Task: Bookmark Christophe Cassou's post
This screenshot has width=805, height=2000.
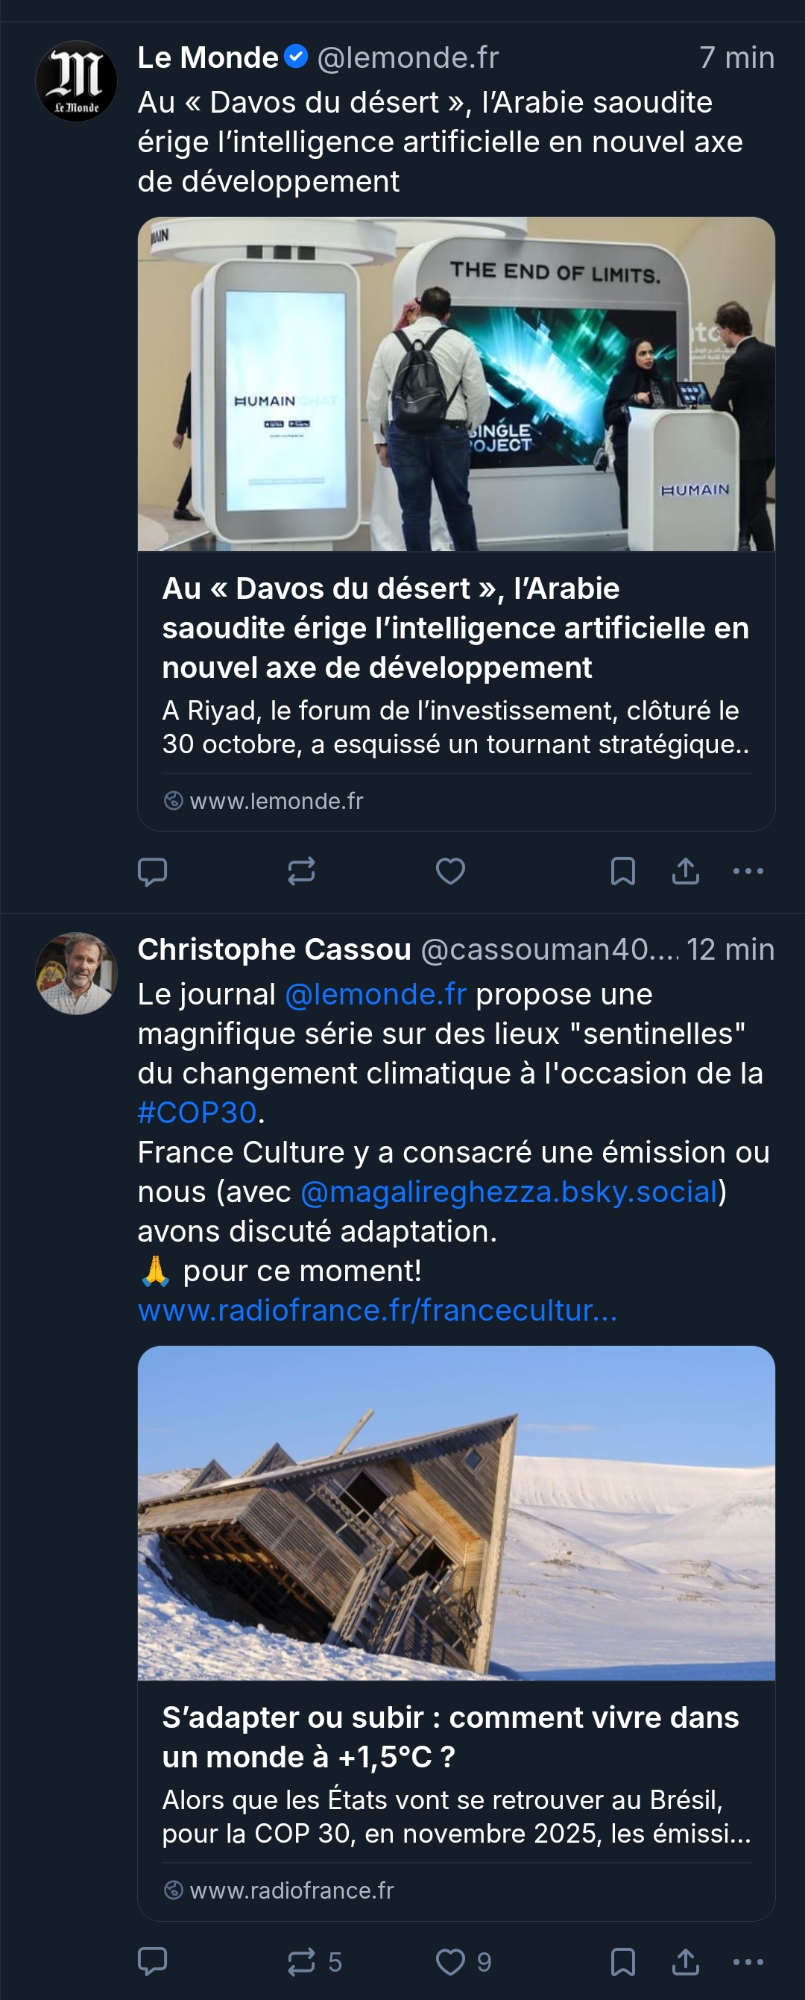Action: (x=622, y=1962)
